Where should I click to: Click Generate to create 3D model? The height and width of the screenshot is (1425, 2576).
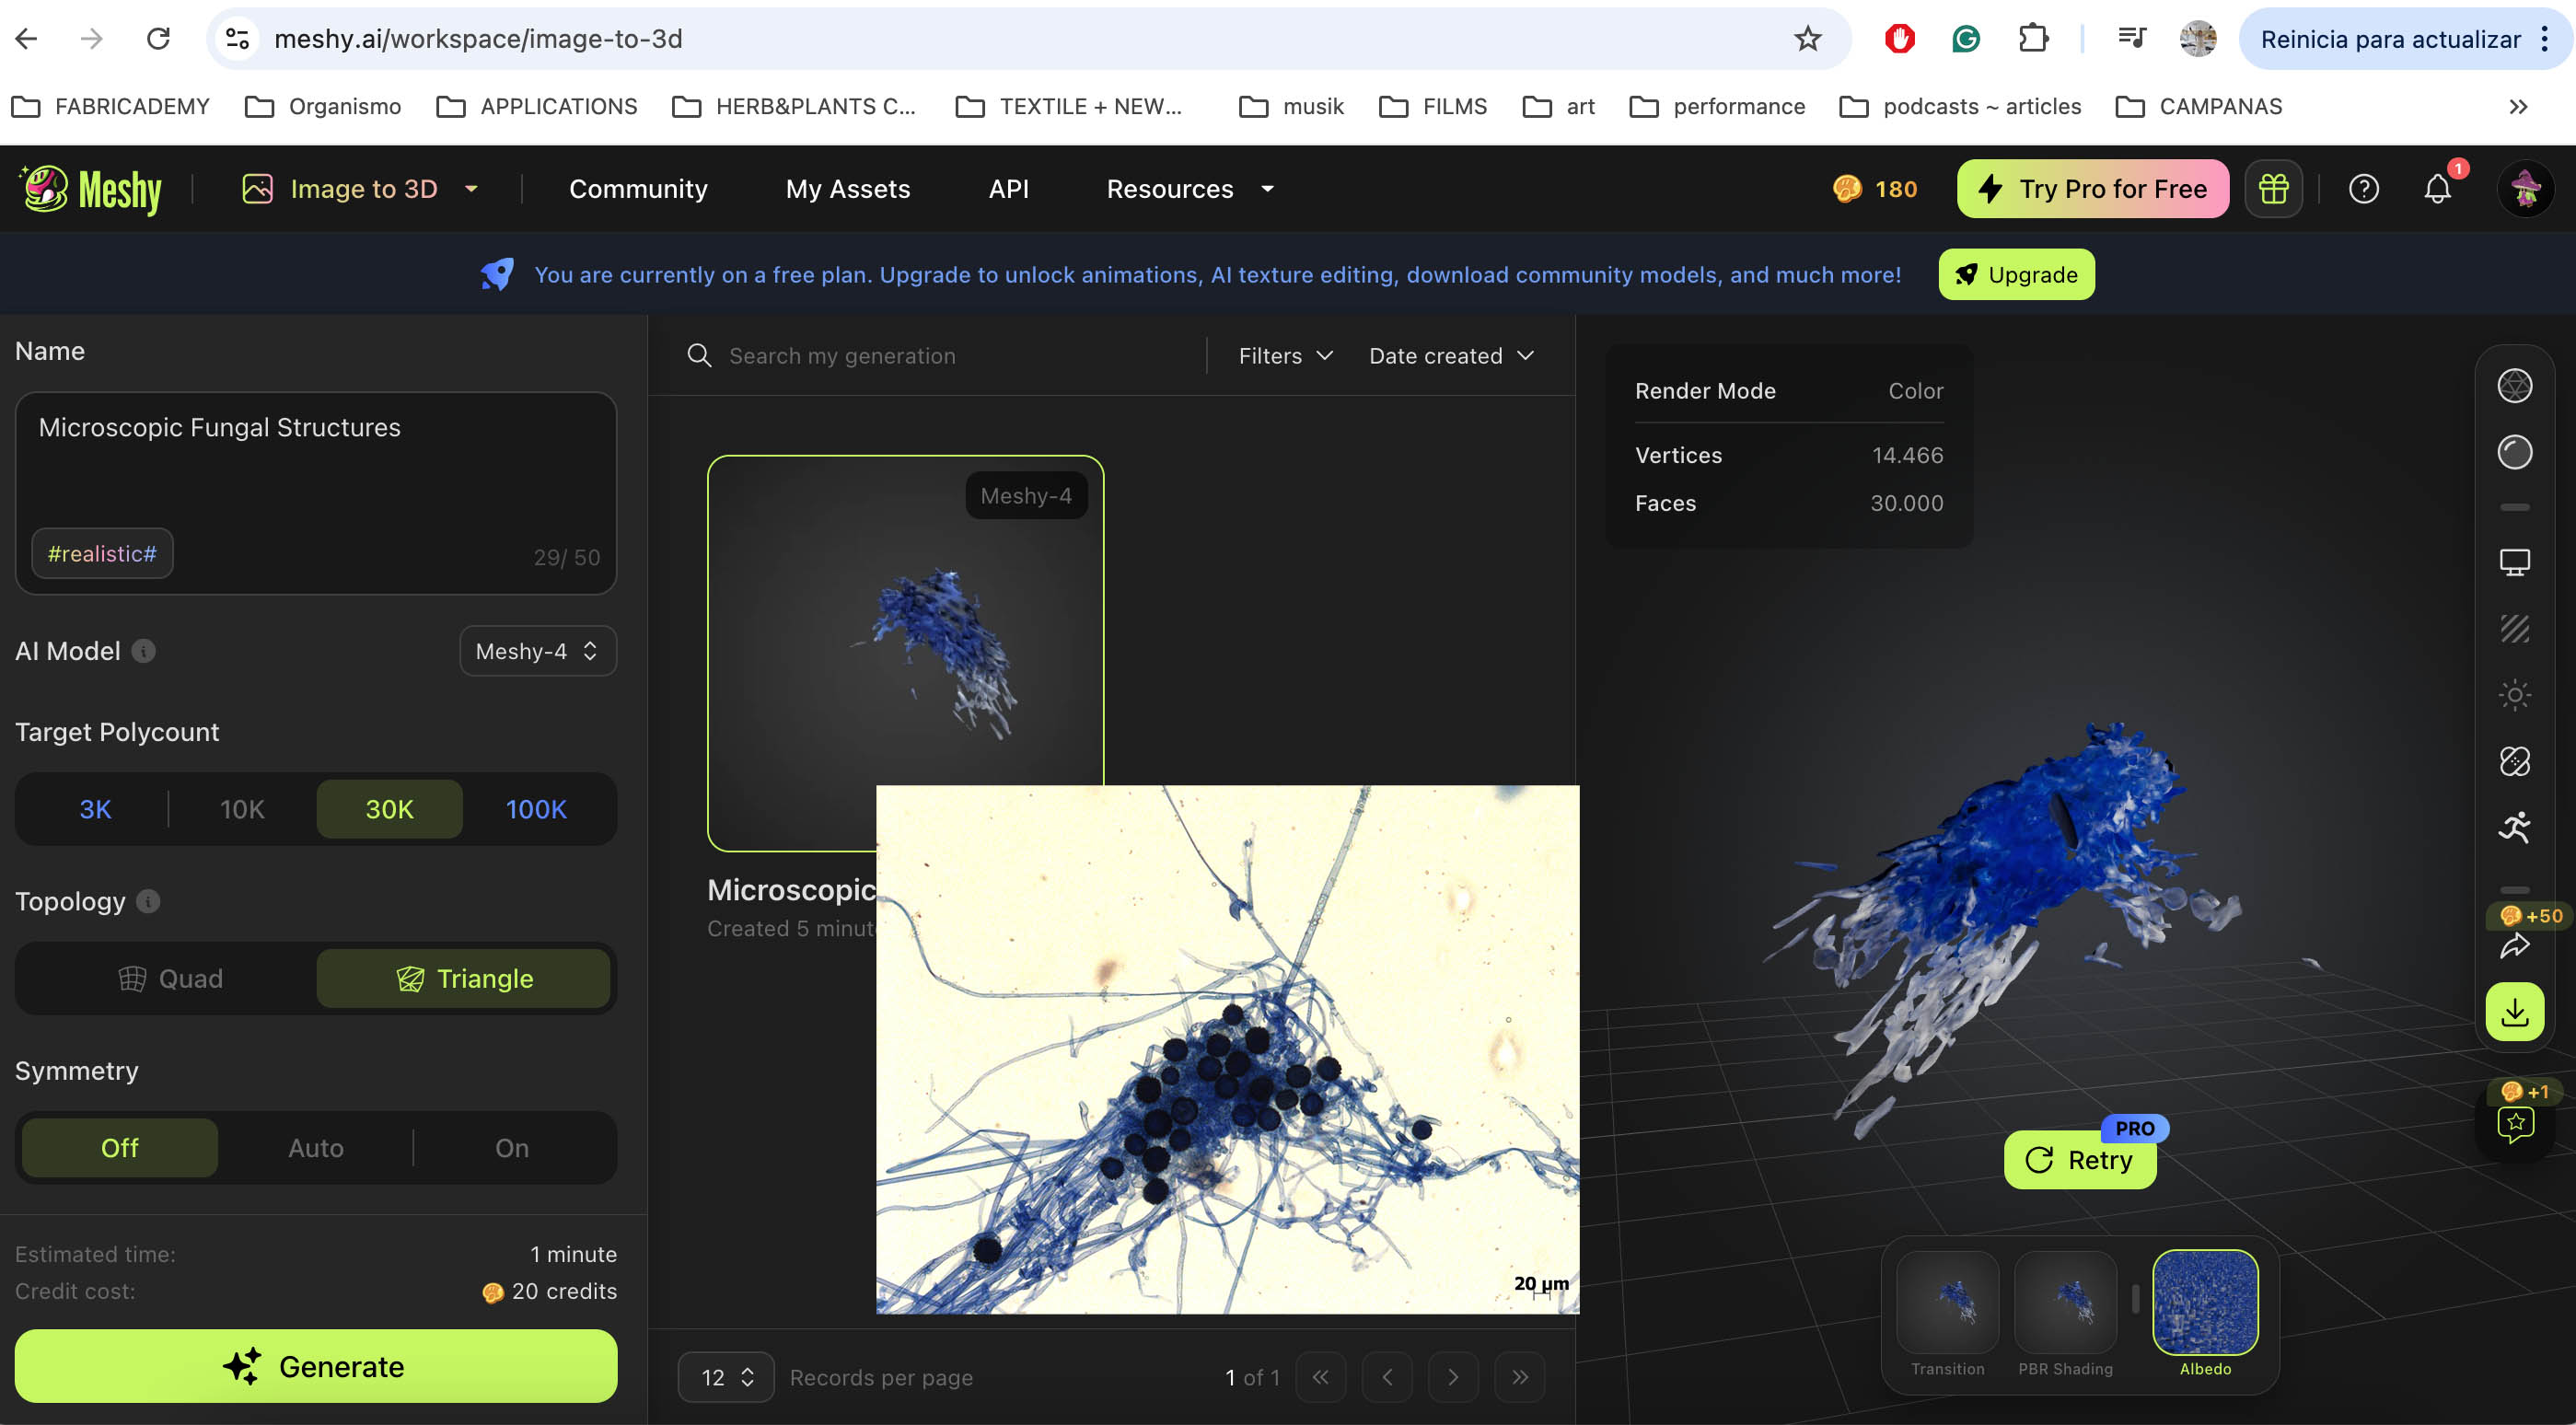coord(316,1365)
